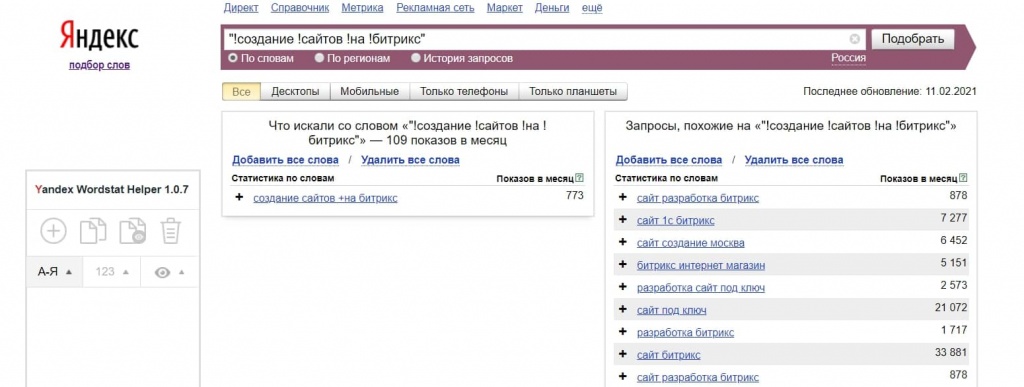Sort helper list alphabetically via 'А-Я'
Screen dimensions: 1024x387
pyautogui.click(x=55, y=272)
